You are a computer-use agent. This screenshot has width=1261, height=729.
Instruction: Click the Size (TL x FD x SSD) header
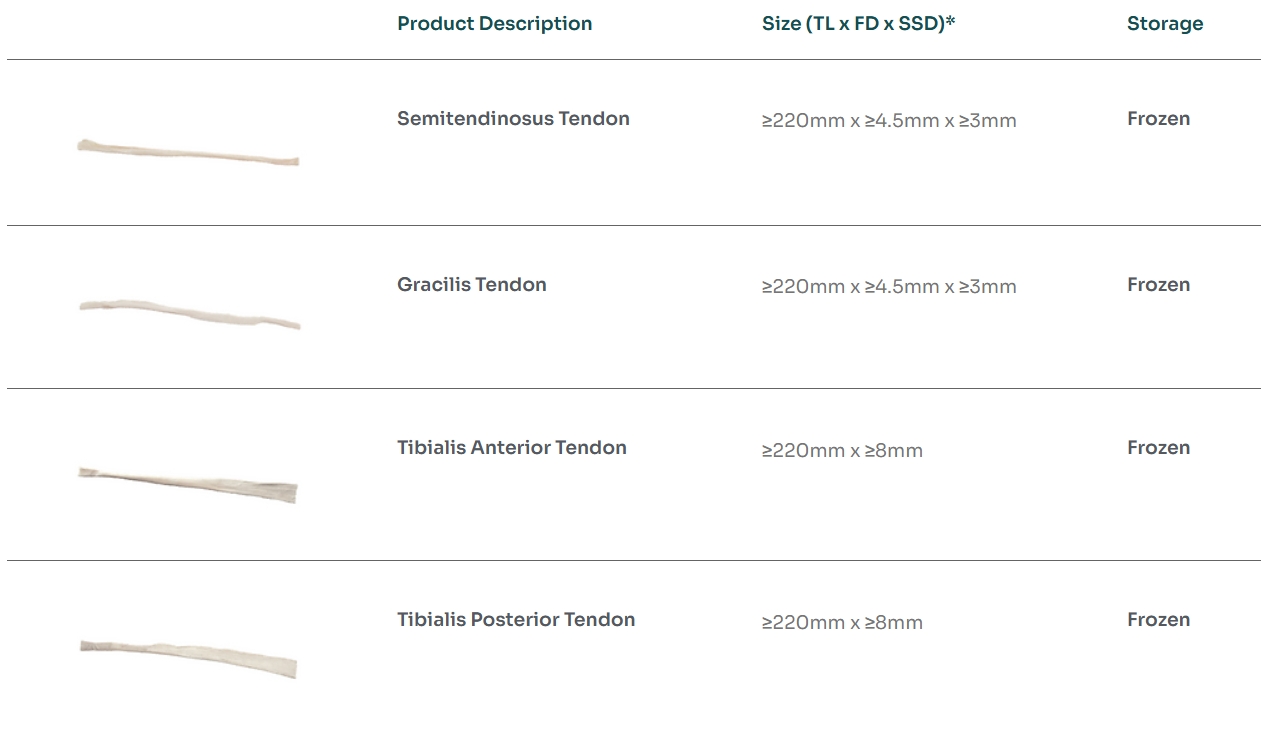(x=853, y=23)
